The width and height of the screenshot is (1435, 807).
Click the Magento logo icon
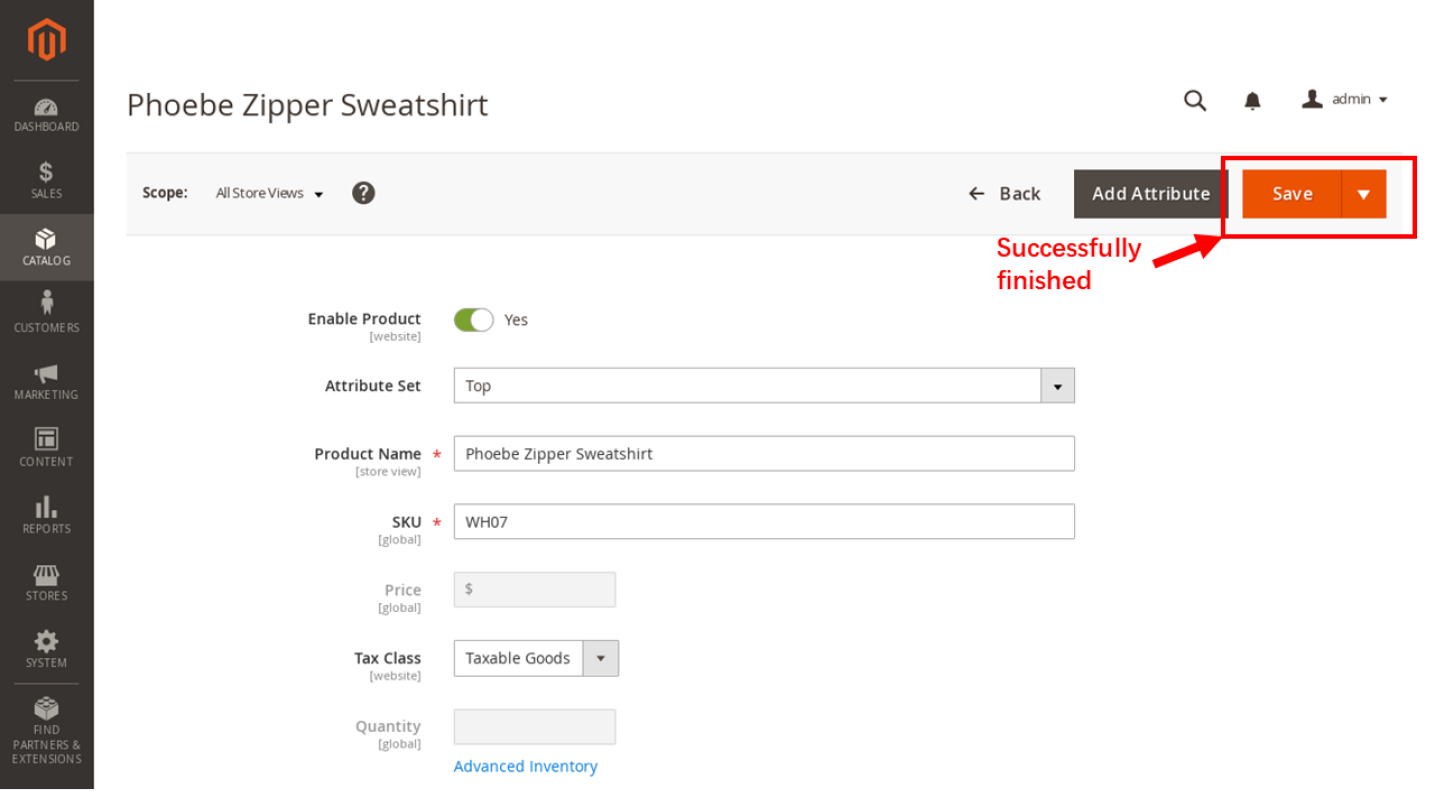pos(46,40)
